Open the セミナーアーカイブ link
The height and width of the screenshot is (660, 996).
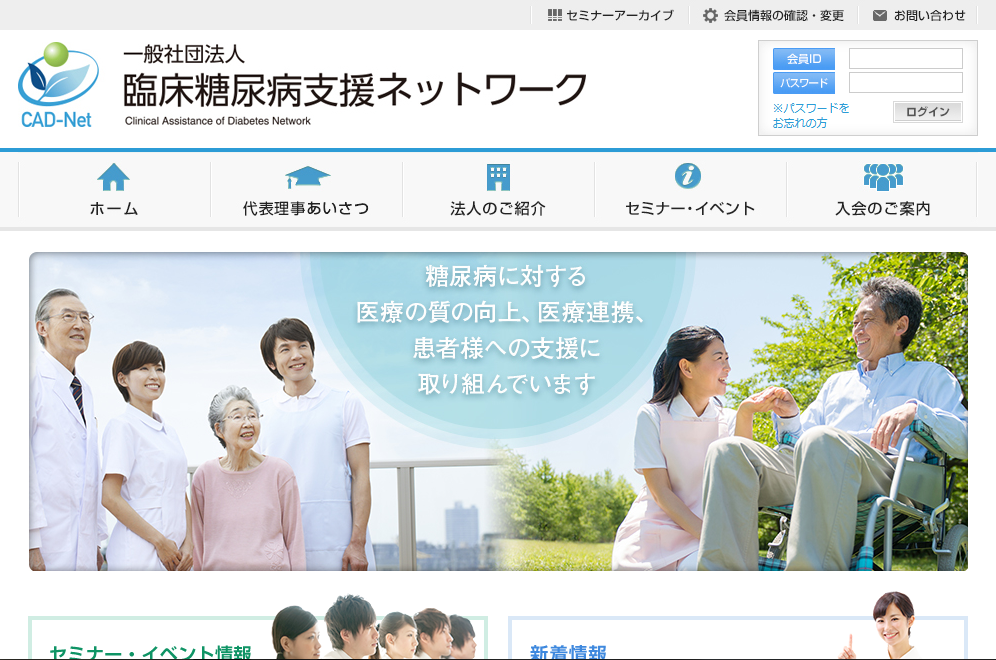point(620,15)
